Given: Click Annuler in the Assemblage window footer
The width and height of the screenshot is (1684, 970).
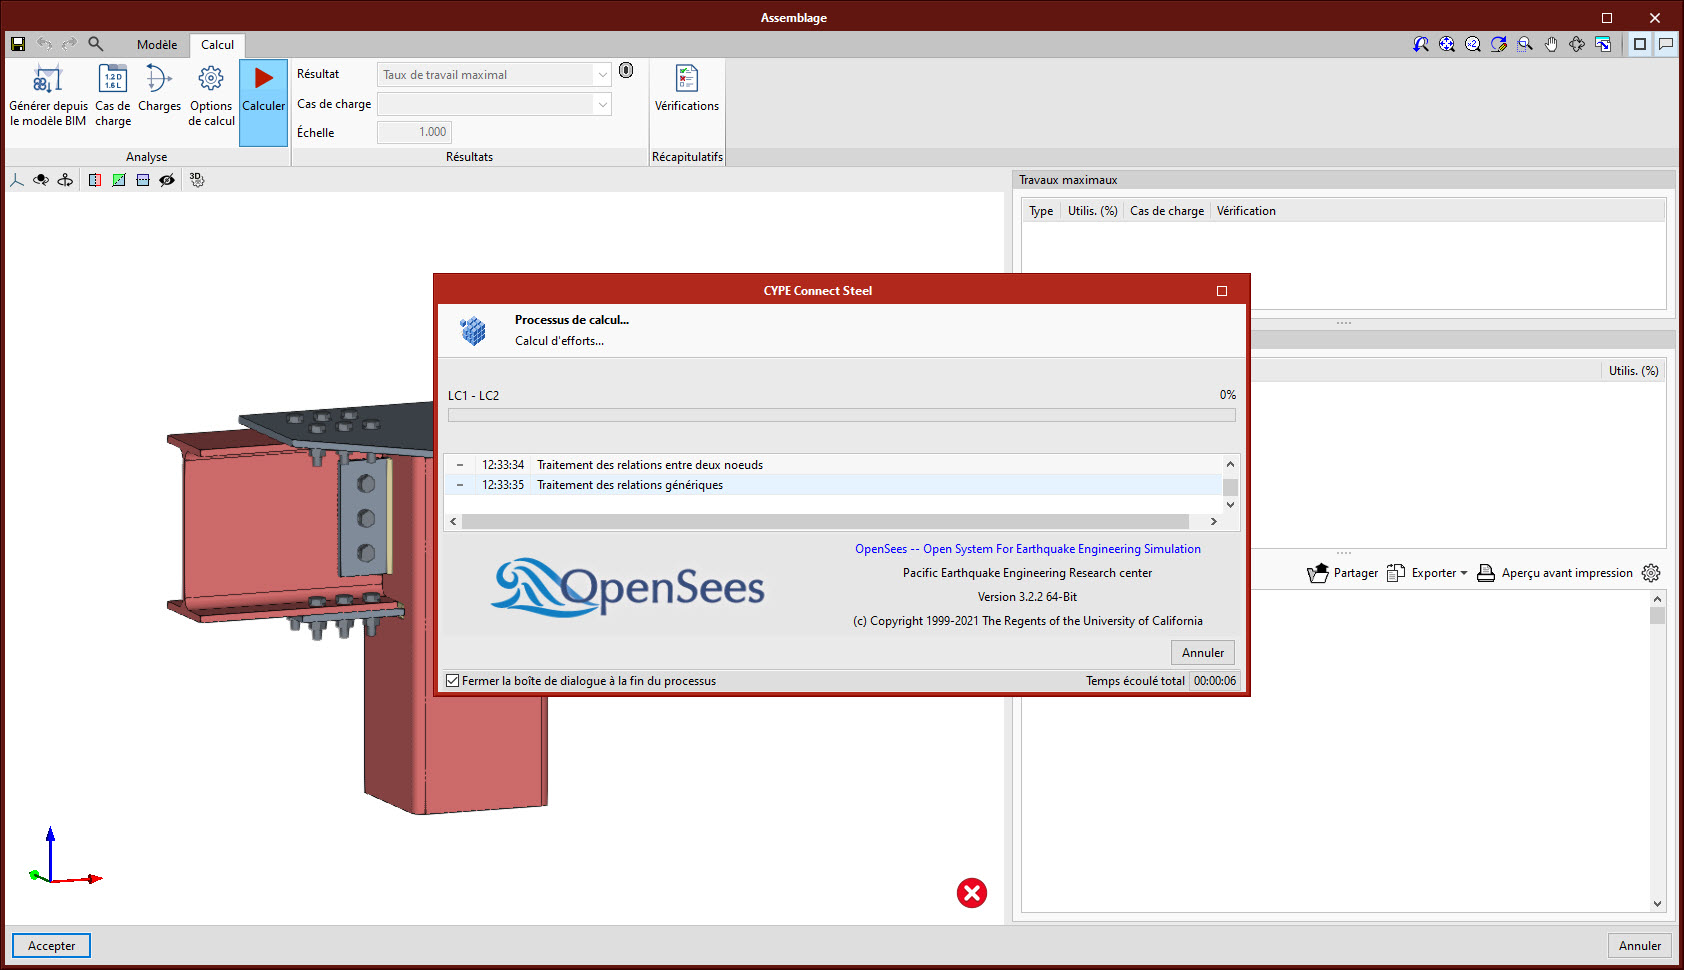Looking at the screenshot, I should click(1640, 946).
